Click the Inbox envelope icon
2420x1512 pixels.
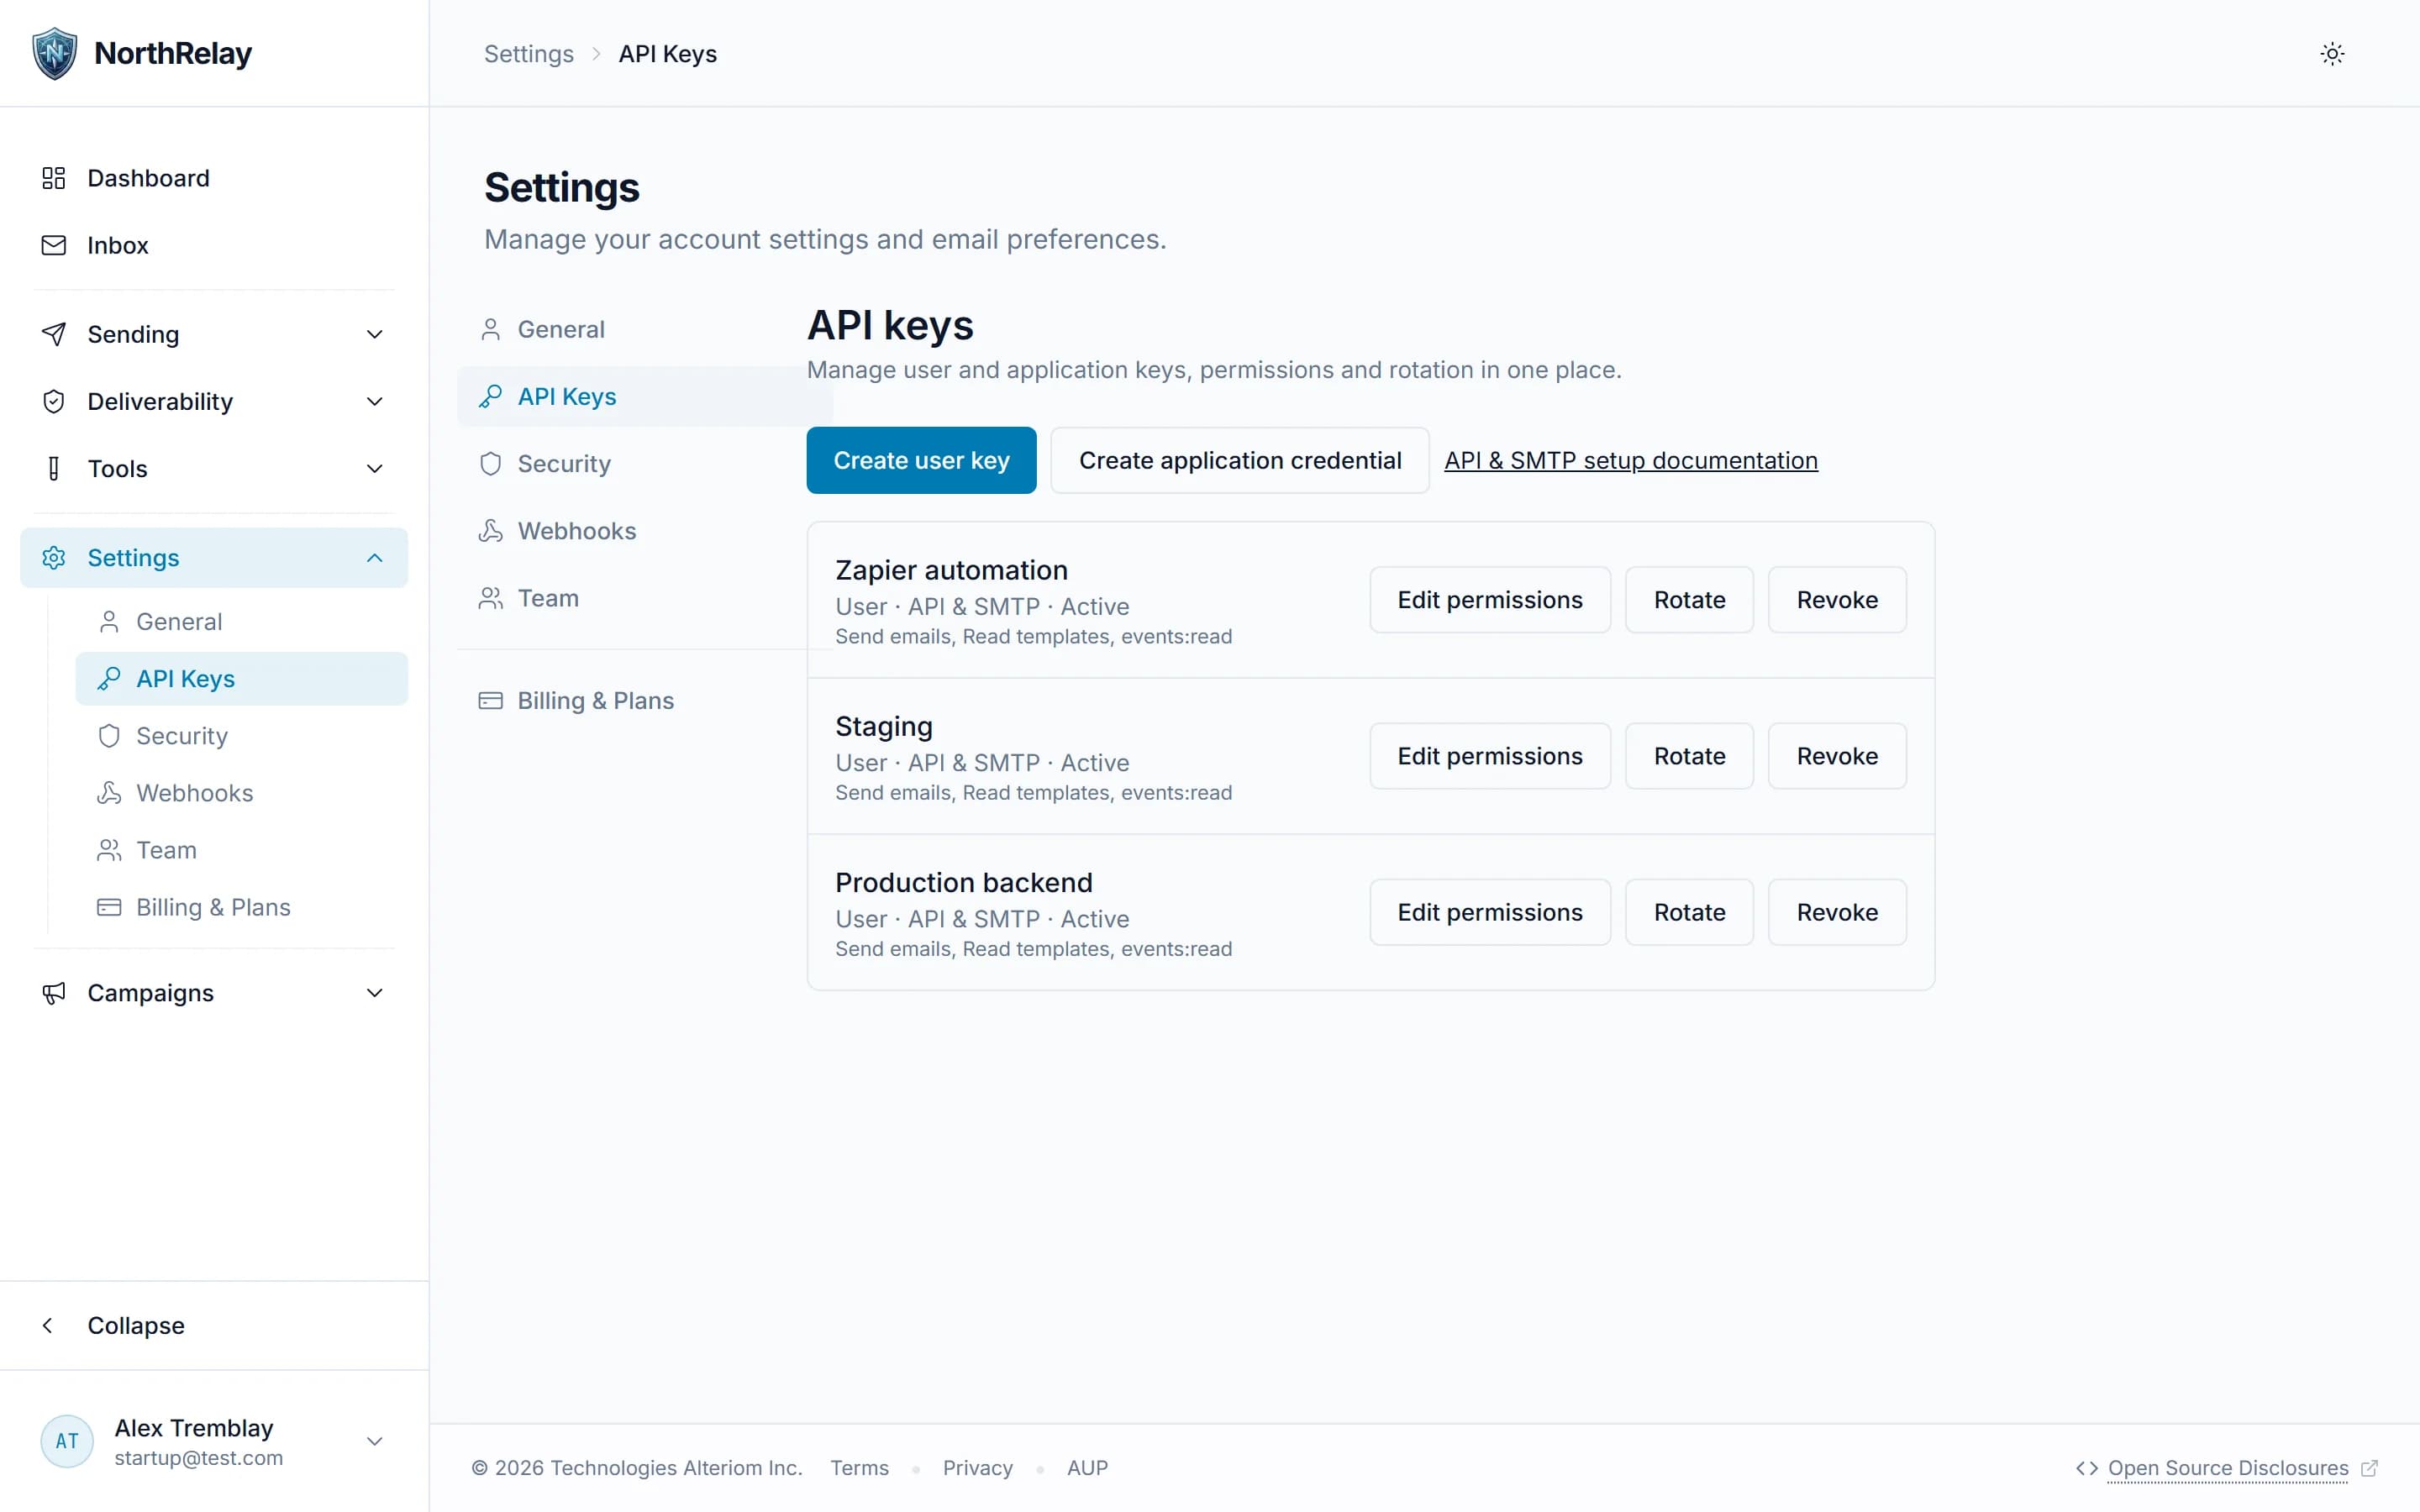click(x=54, y=245)
